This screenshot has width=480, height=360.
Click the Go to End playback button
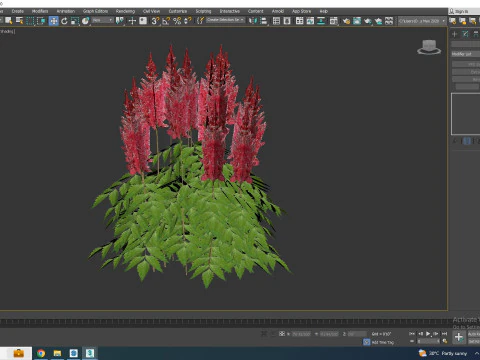(444, 334)
